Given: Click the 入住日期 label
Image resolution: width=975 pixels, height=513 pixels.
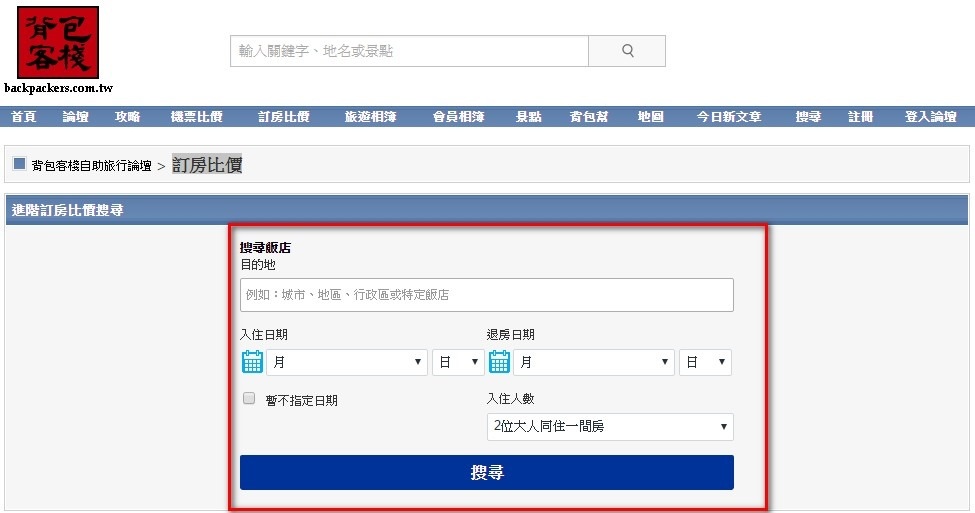Looking at the screenshot, I should (264, 335).
